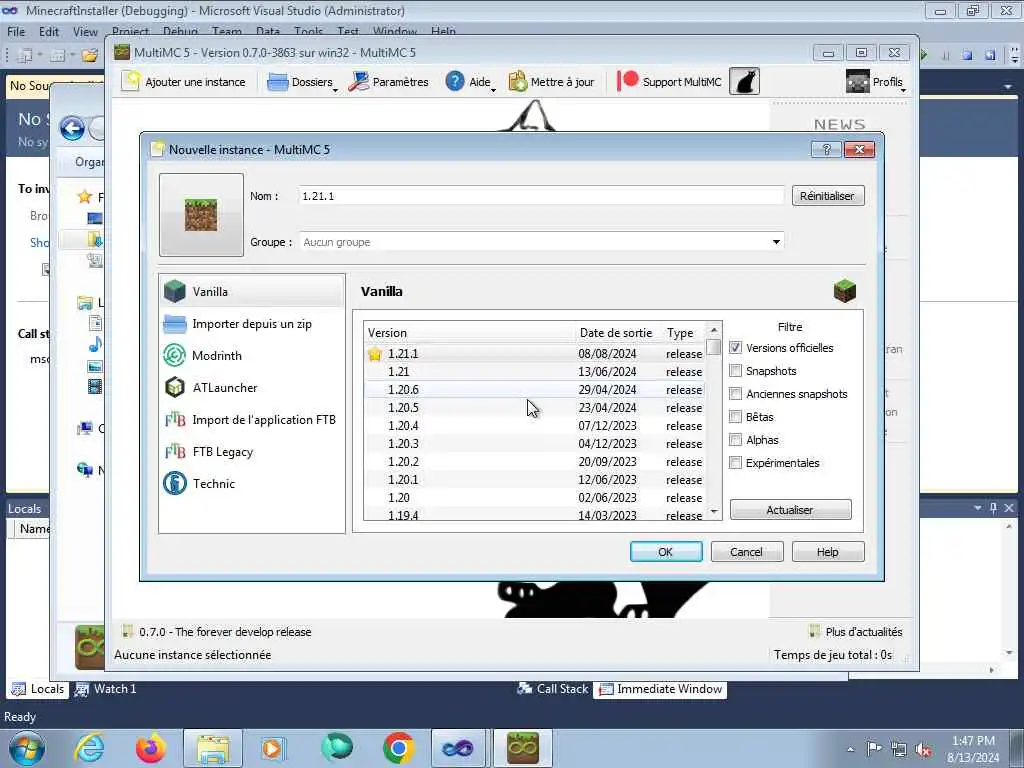Click Cancel in Nouvelle instance dialog
The image size is (1024, 768).
[x=746, y=552]
